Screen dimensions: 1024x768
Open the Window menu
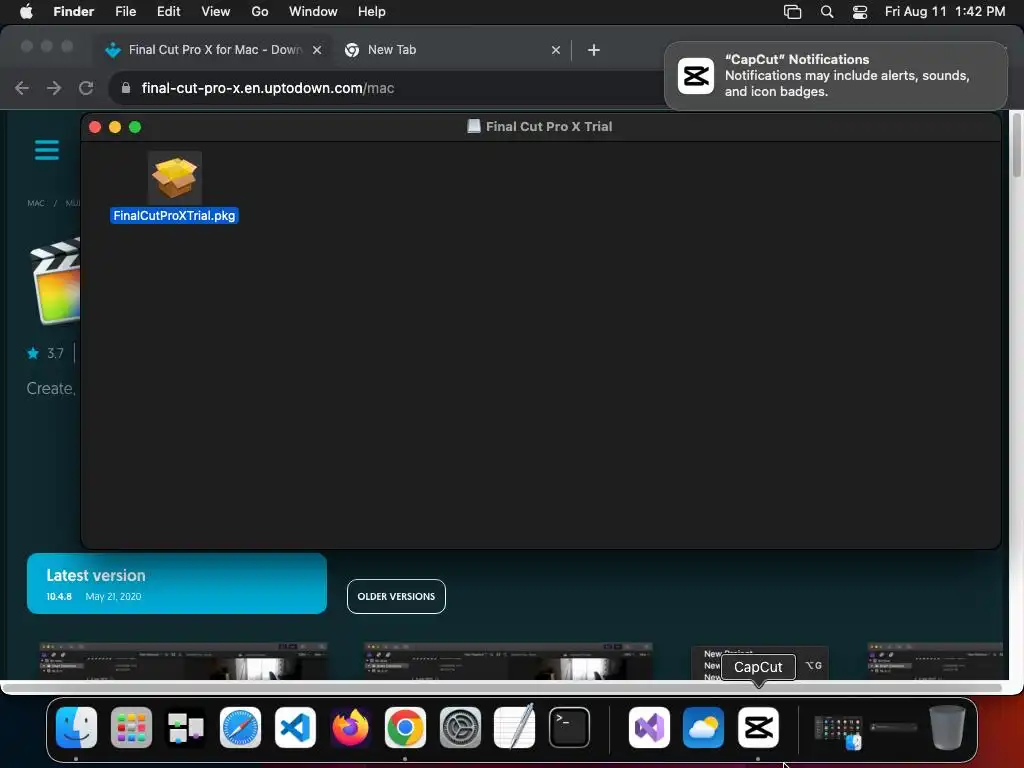coord(313,12)
